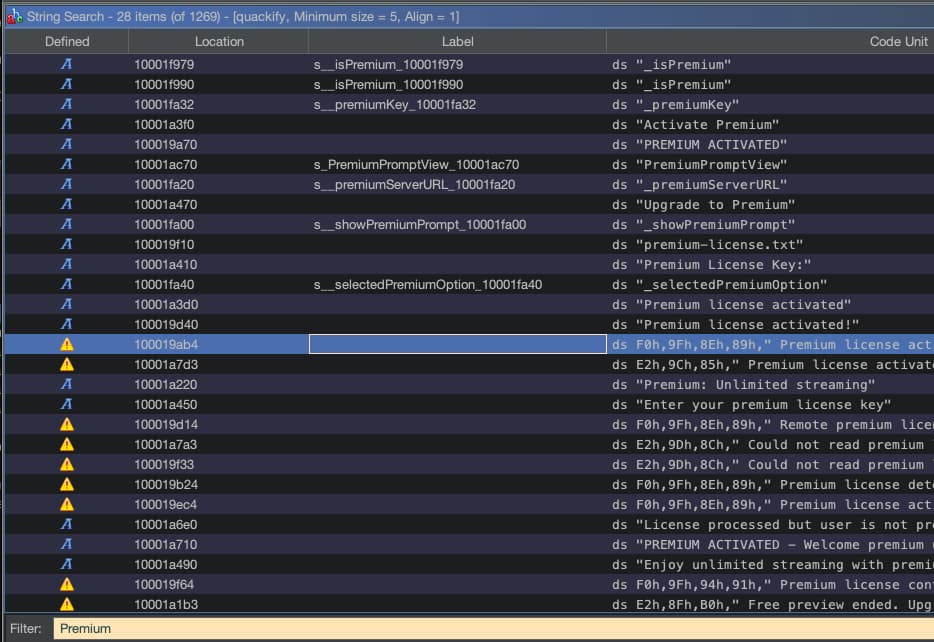Sort the table by the Location column
934x642 pixels.
(219, 41)
